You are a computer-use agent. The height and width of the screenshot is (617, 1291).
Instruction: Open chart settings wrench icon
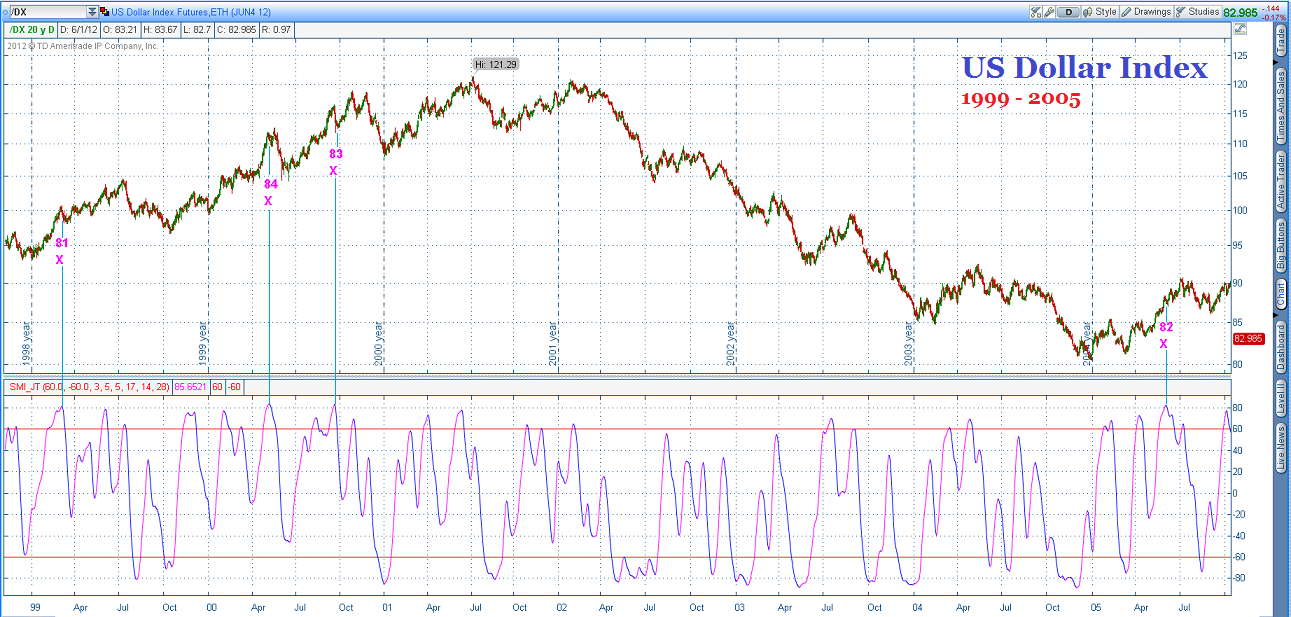pos(1049,12)
